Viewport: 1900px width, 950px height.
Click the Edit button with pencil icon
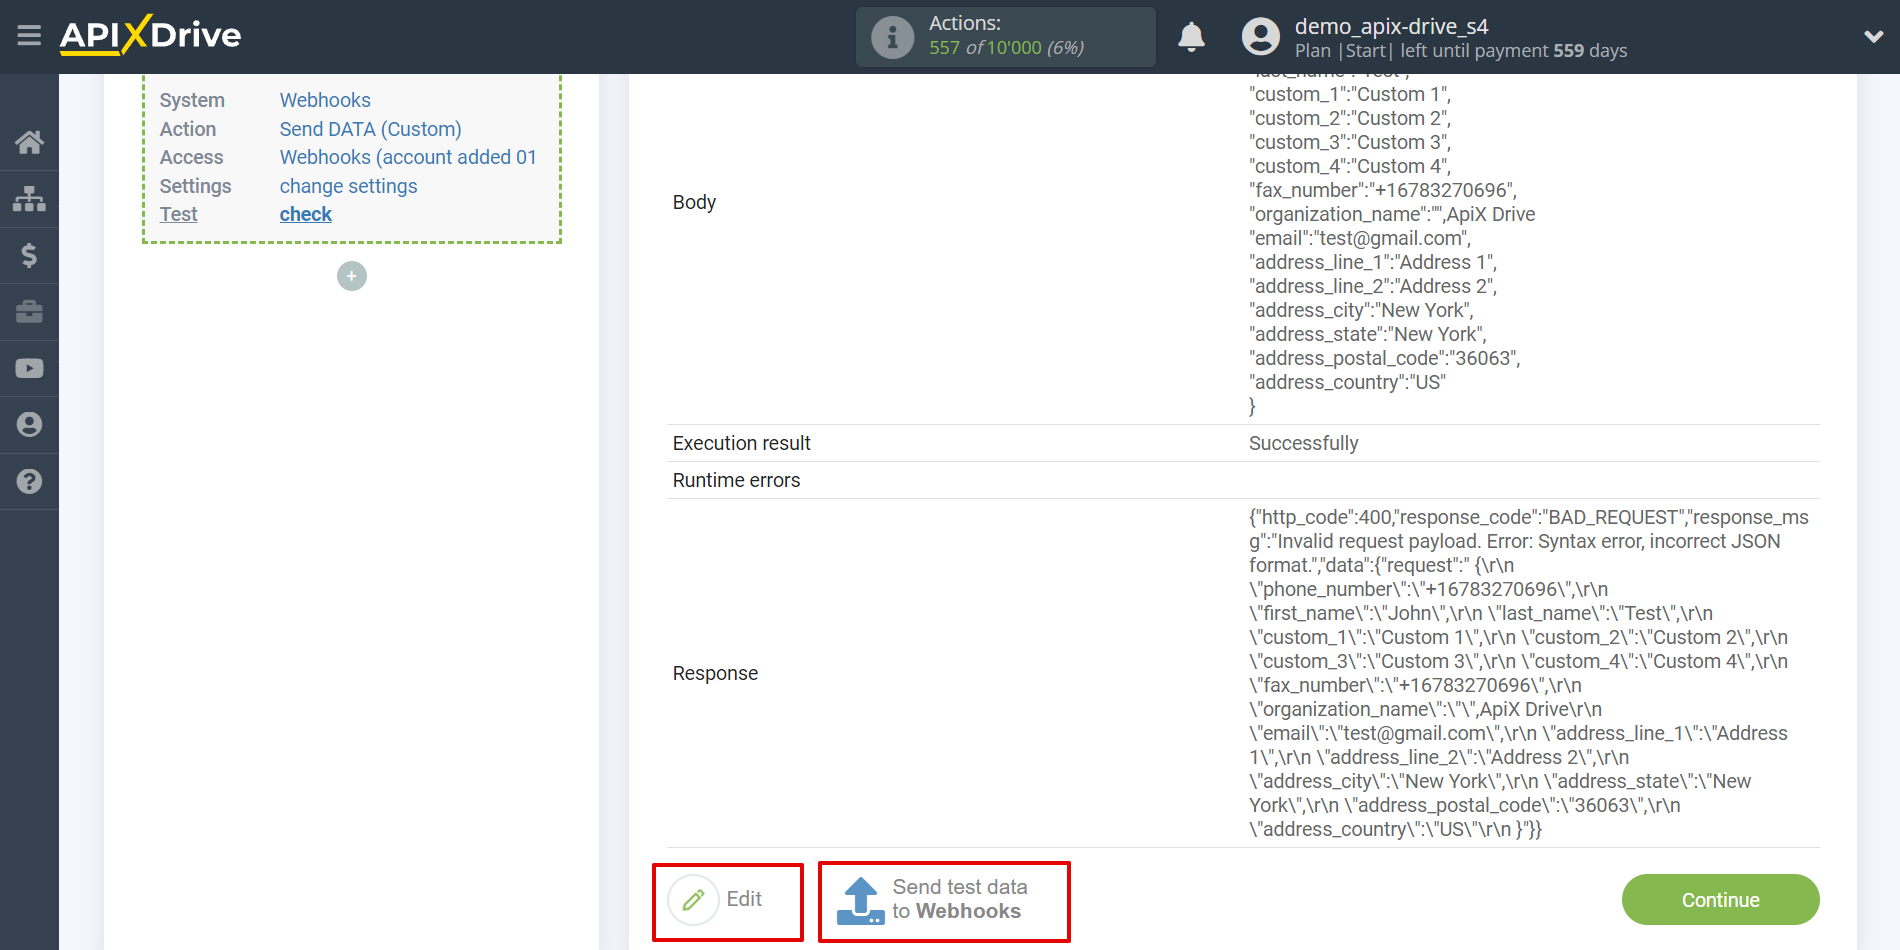[727, 899]
